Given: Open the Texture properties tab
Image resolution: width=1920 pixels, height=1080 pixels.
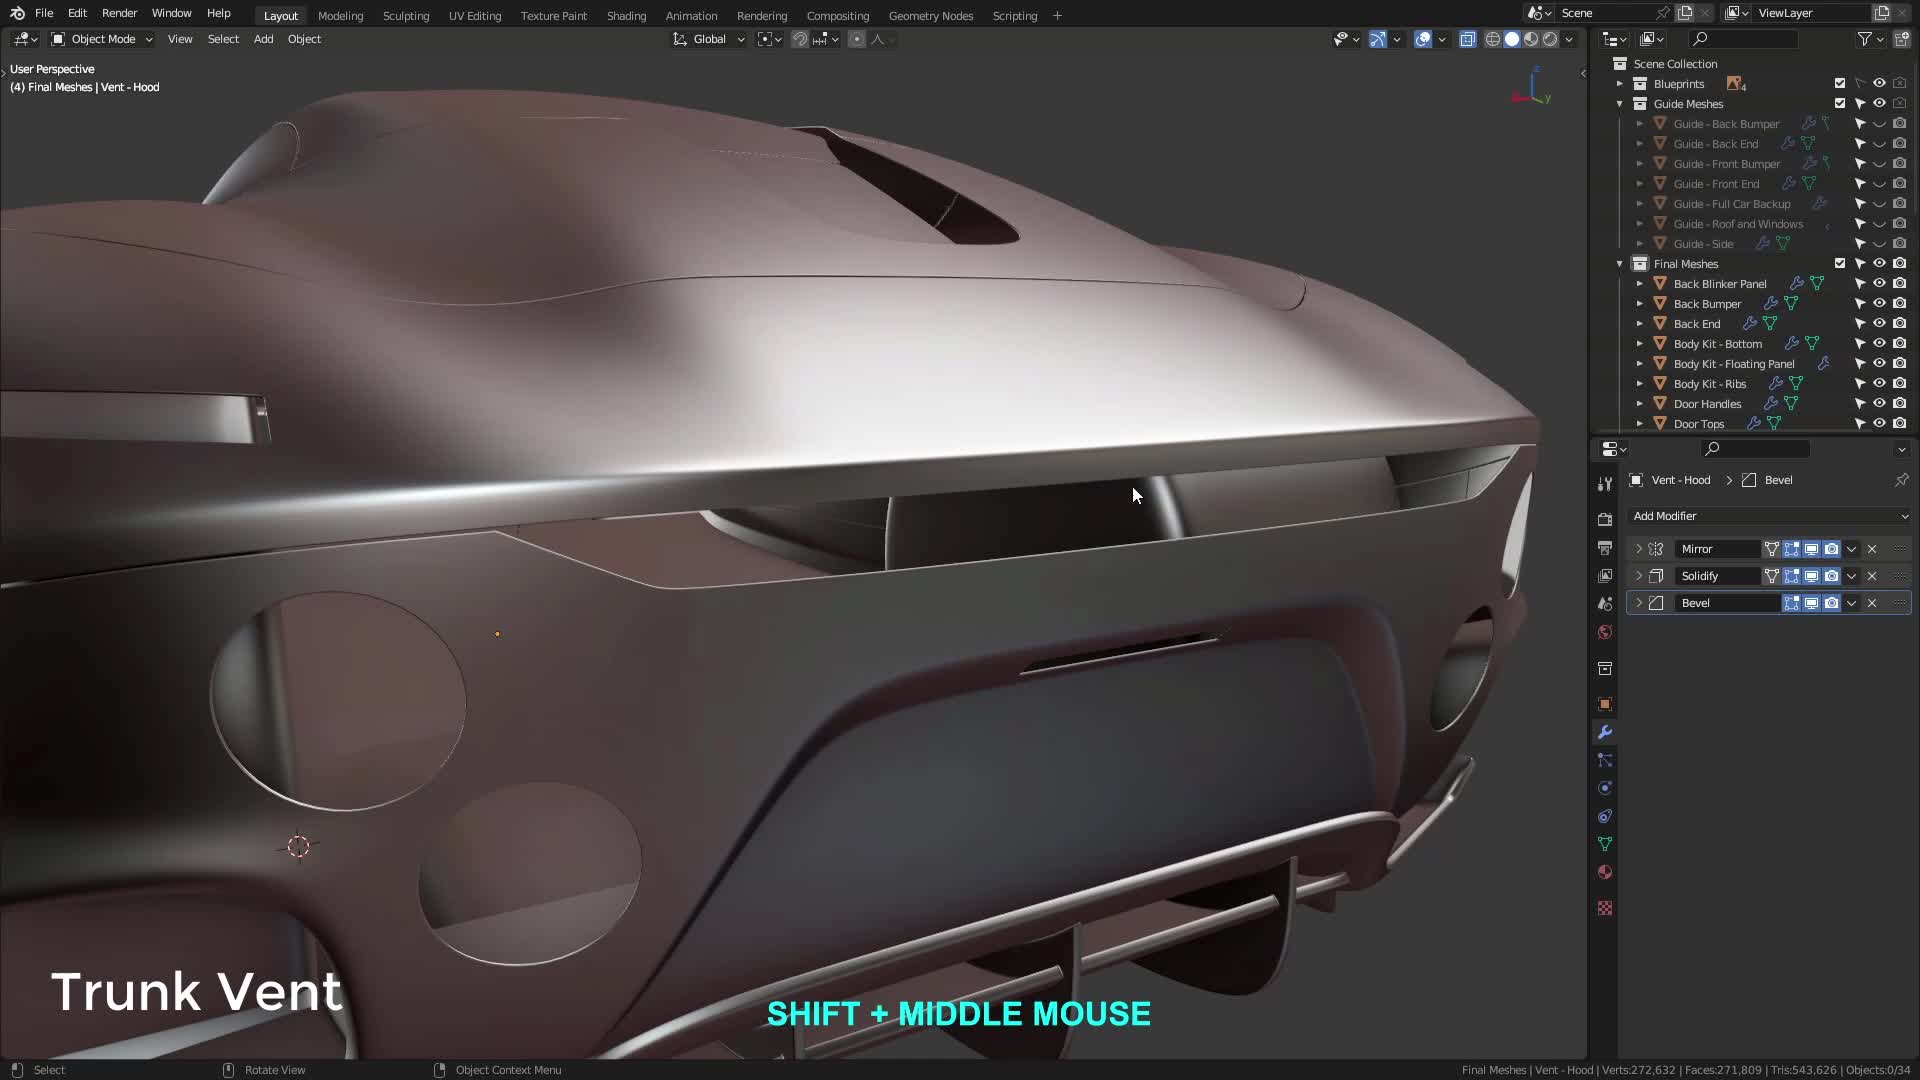Looking at the screenshot, I should pyautogui.click(x=1605, y=908).
